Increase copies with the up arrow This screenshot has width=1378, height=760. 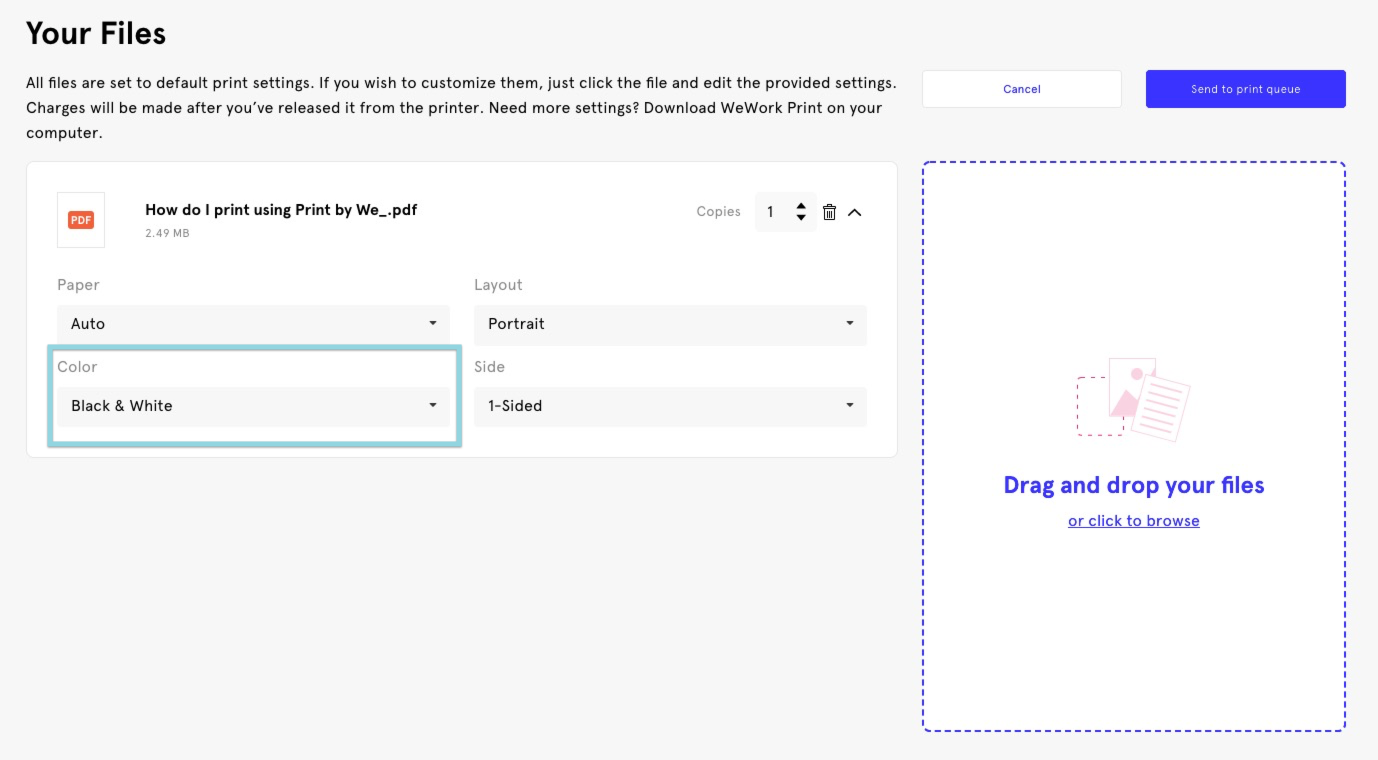pyautogui.click(x=801, y=206)
